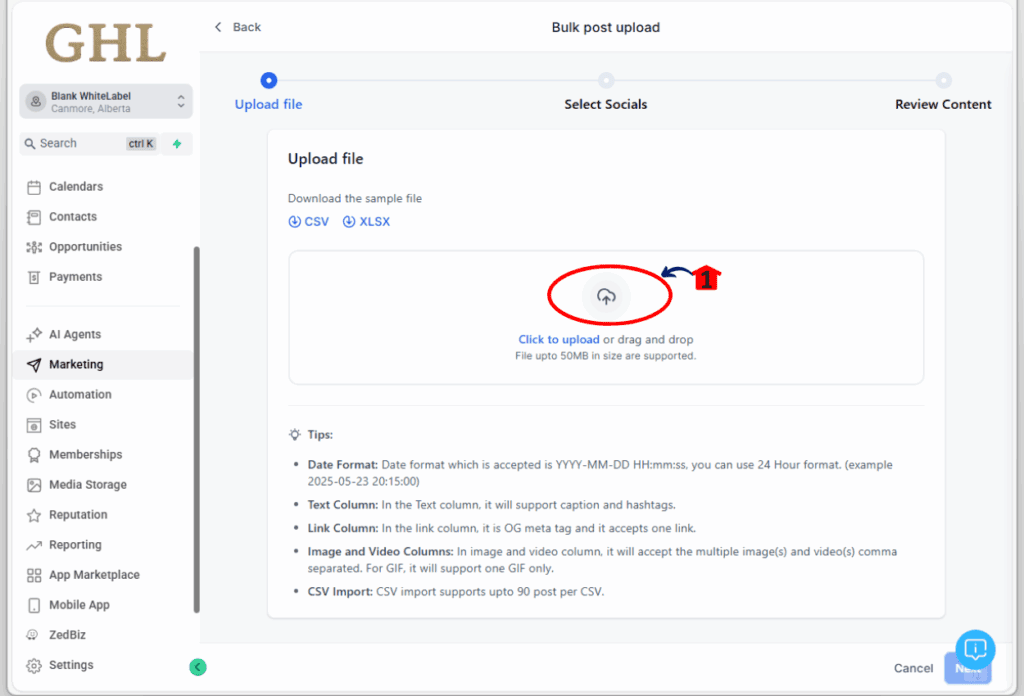This screenshot has width=1024, height=696.
Task: Click the Media Storage image icon
Action: click(34, 485)
